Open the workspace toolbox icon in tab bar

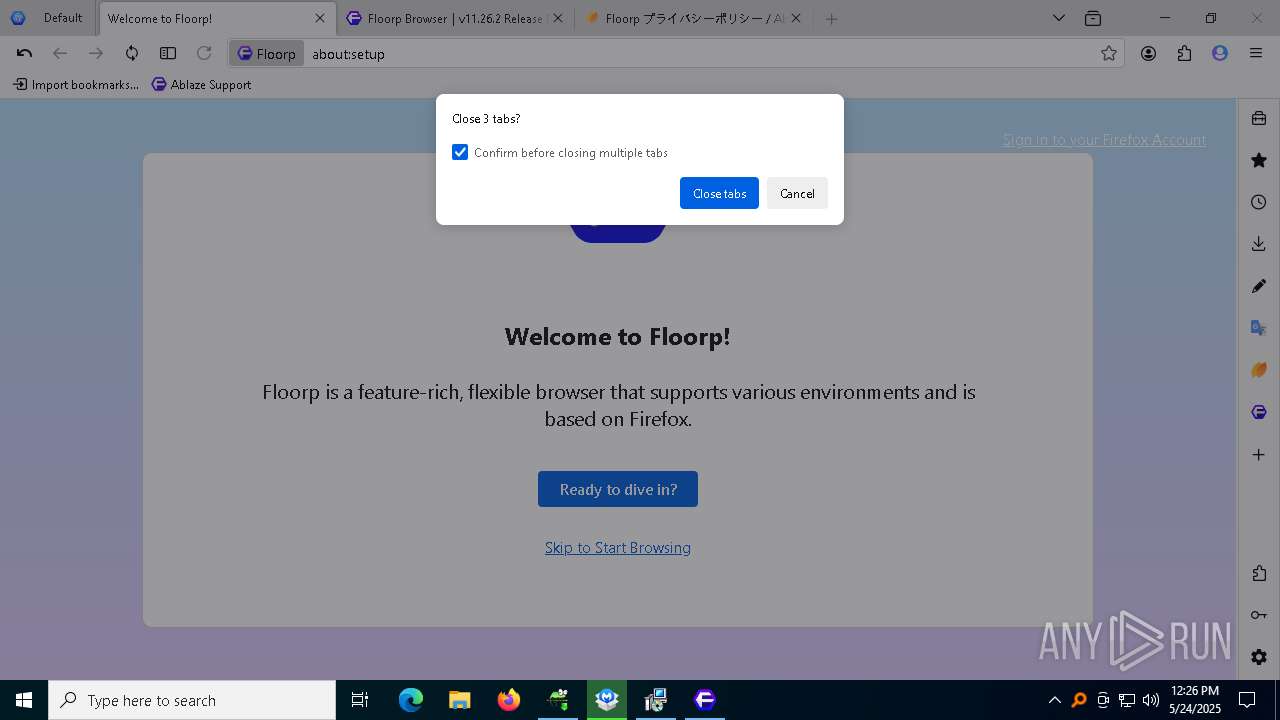tap(1093, 18)
